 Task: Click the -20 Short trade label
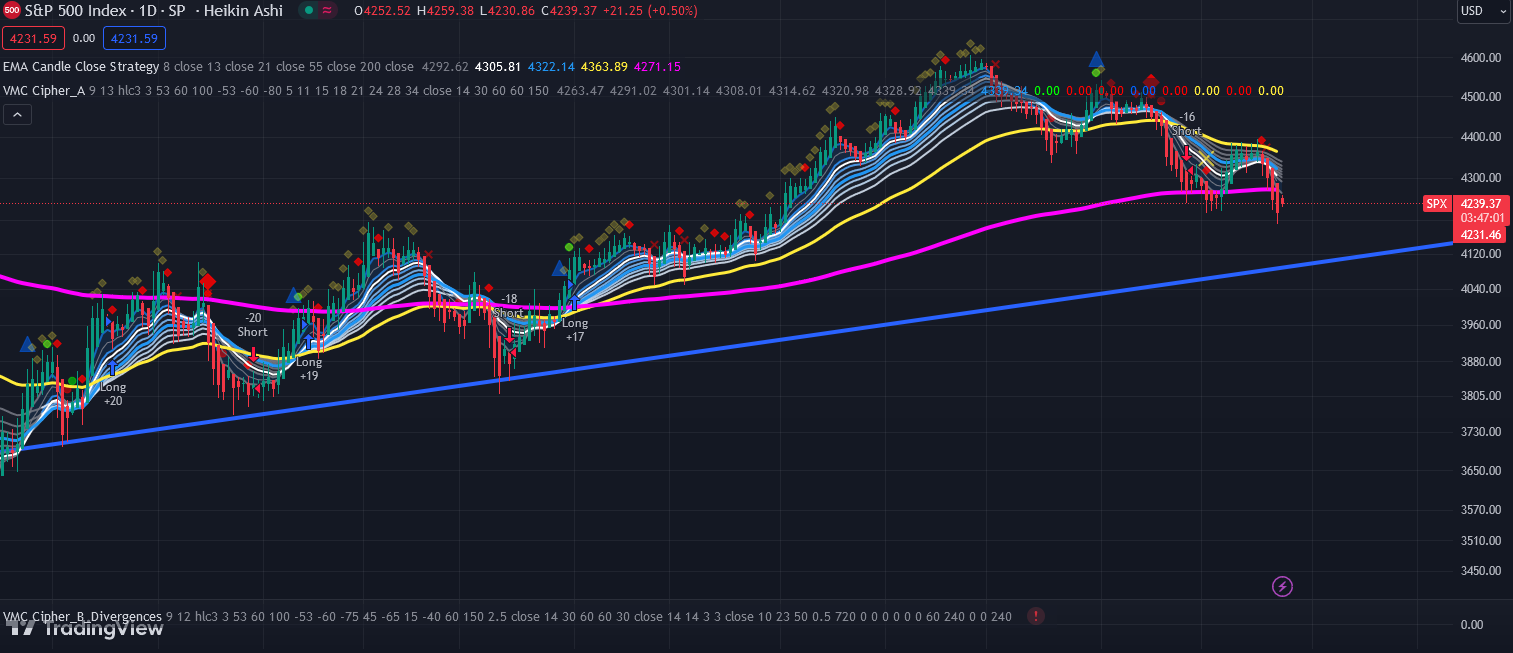(x=252, y=325)
